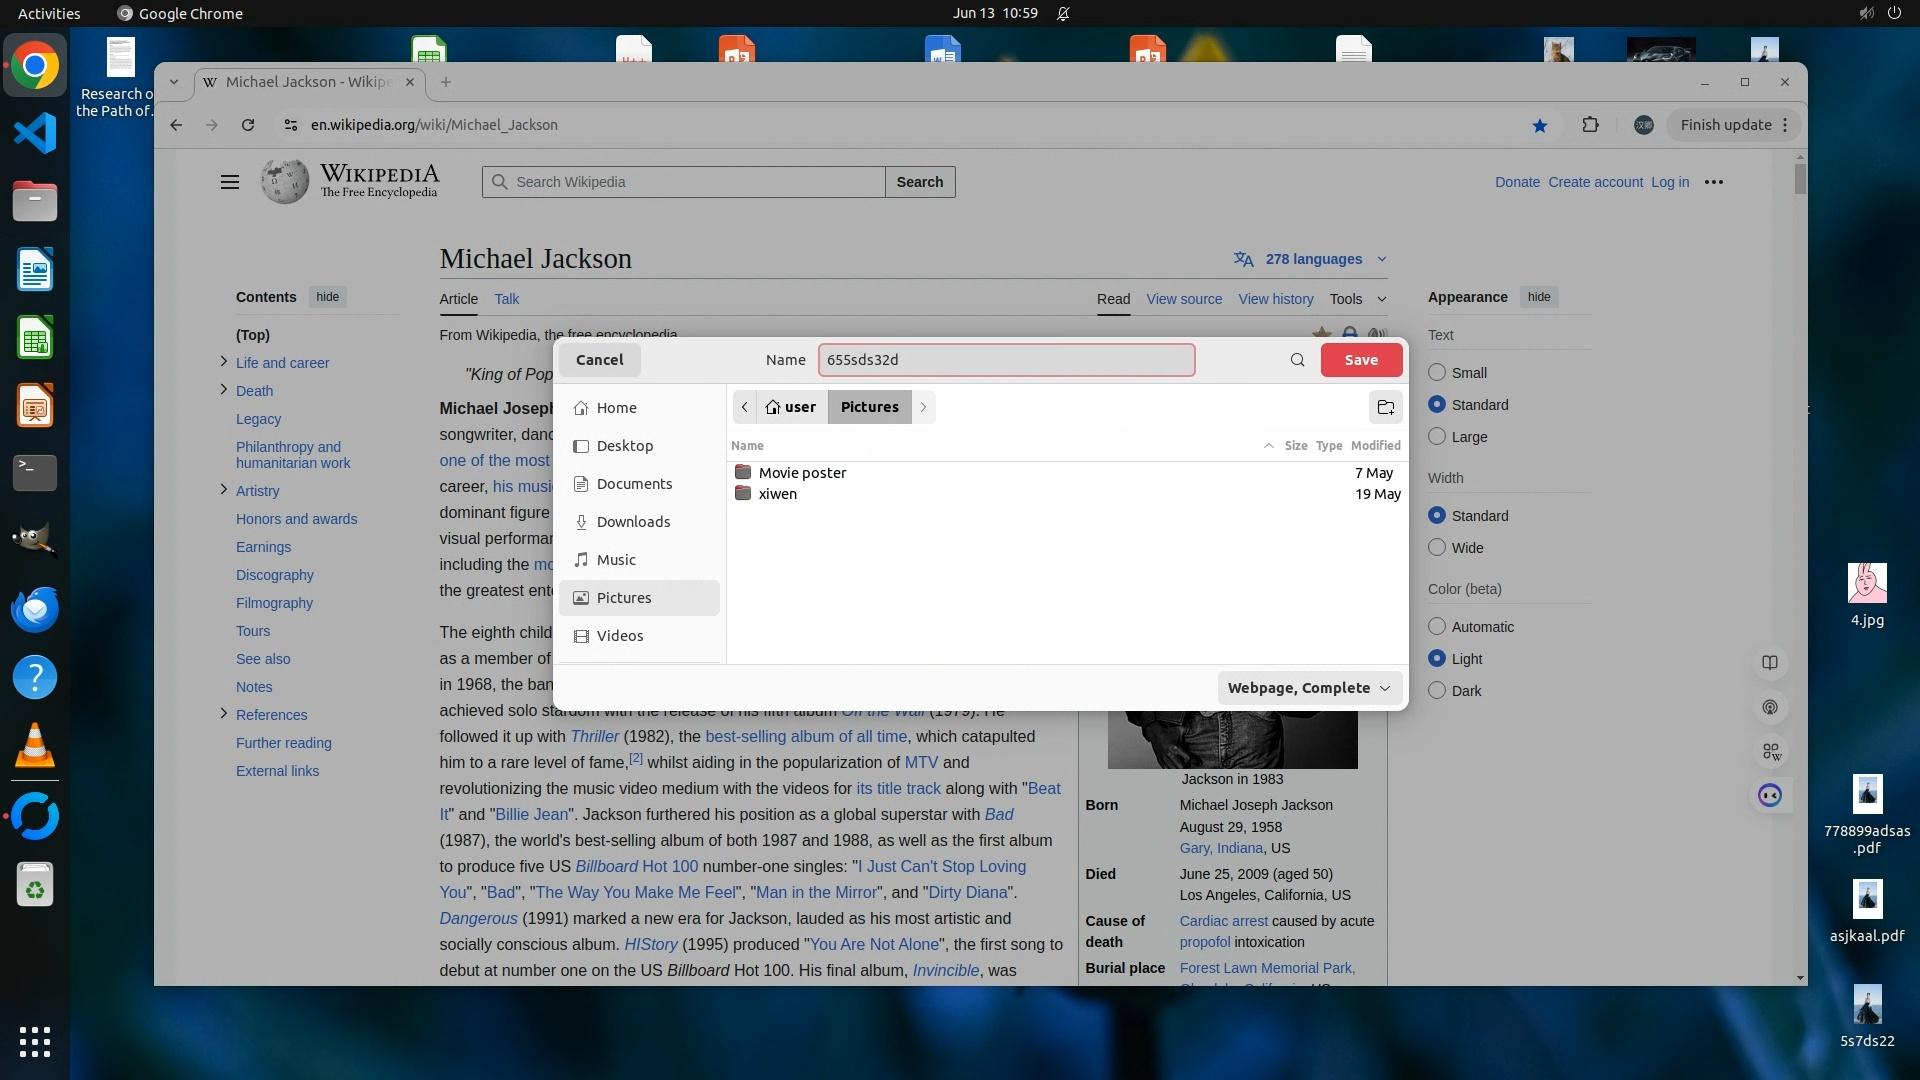This screenshot has height=1080, width=1920.
Task: Open the Chrome extensions puzzle icon
Action: point(1590,125)
